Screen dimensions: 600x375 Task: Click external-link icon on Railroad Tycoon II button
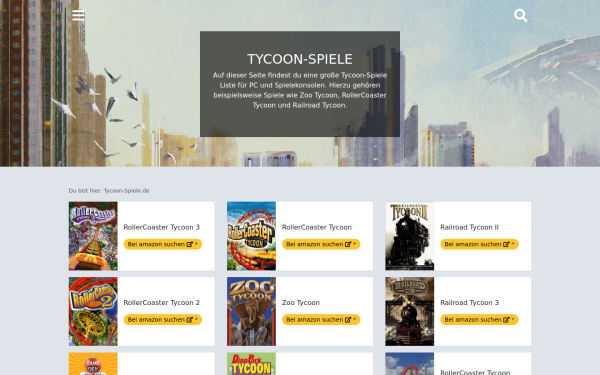pyautogui.click(x=506, y=244)
